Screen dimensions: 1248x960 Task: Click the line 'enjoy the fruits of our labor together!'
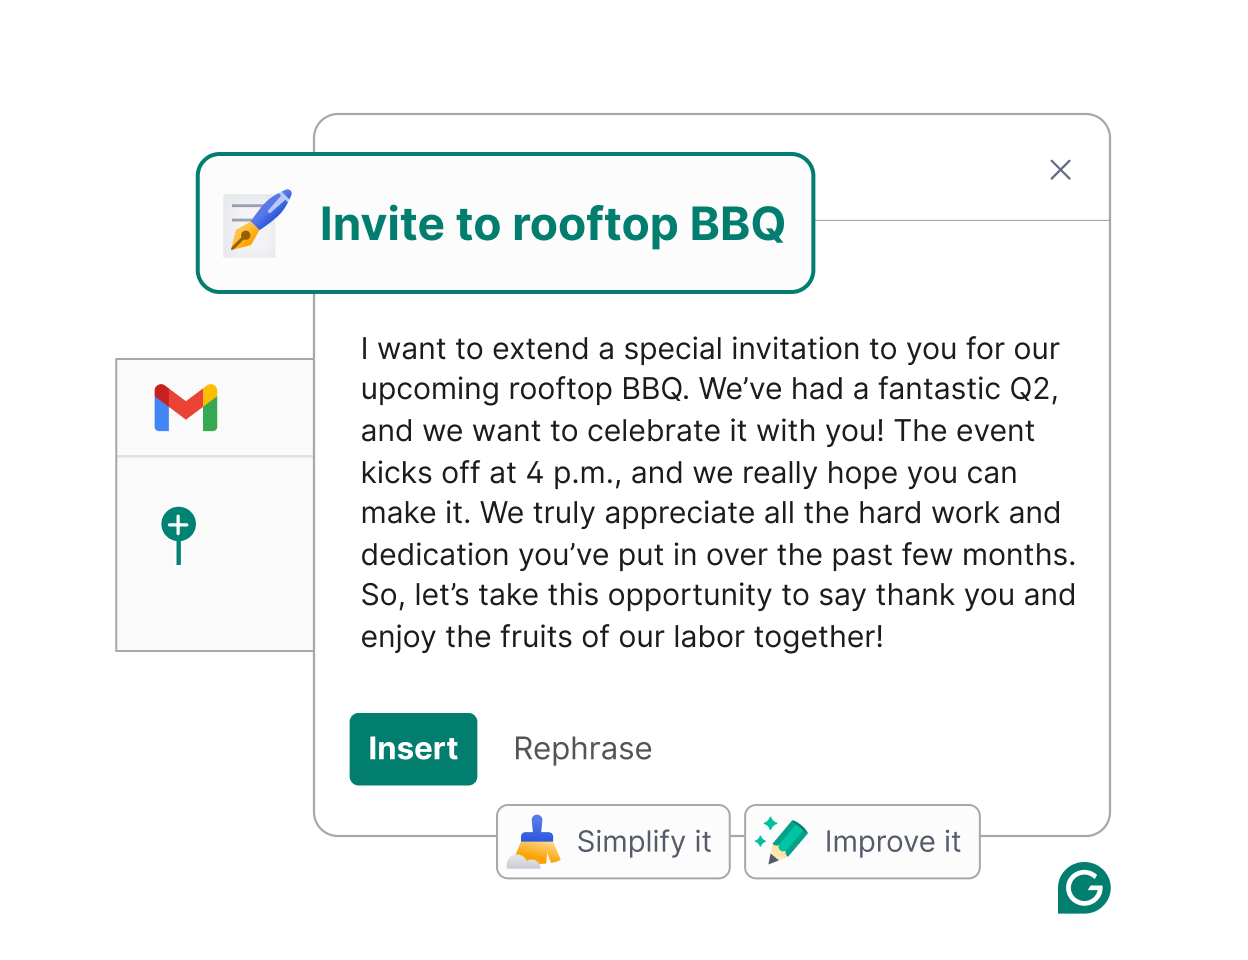pos(622,637)
